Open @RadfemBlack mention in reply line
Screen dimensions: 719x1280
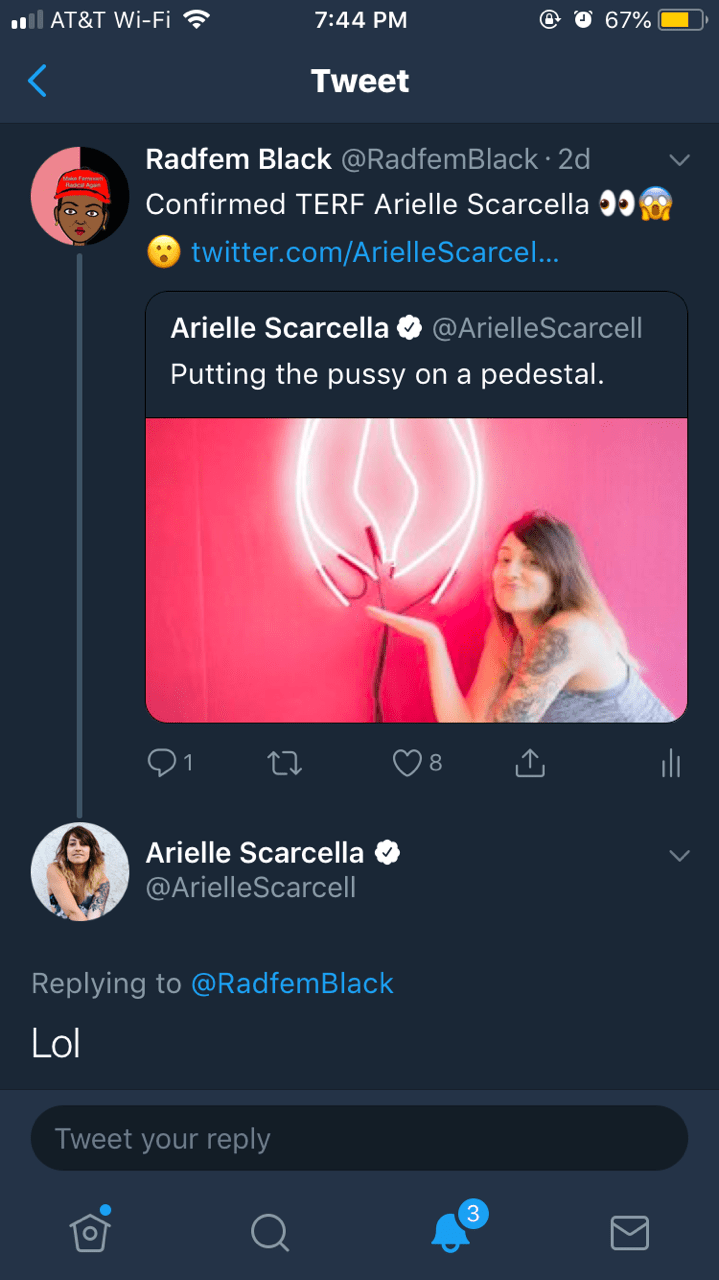292,983
